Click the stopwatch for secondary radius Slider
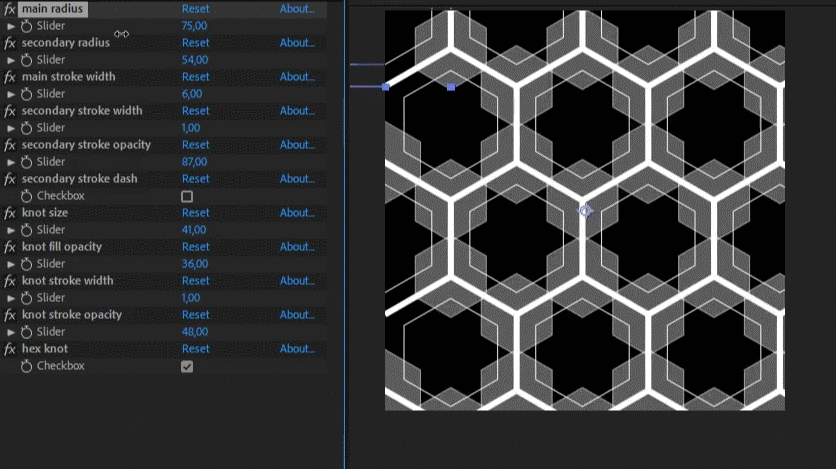Screen dimensions: 836x469 point(26,60)
